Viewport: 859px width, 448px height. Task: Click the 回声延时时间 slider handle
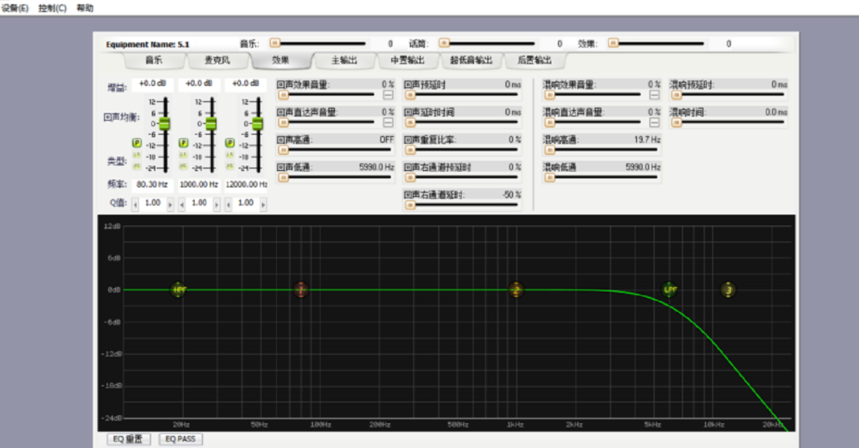point(410,122)
